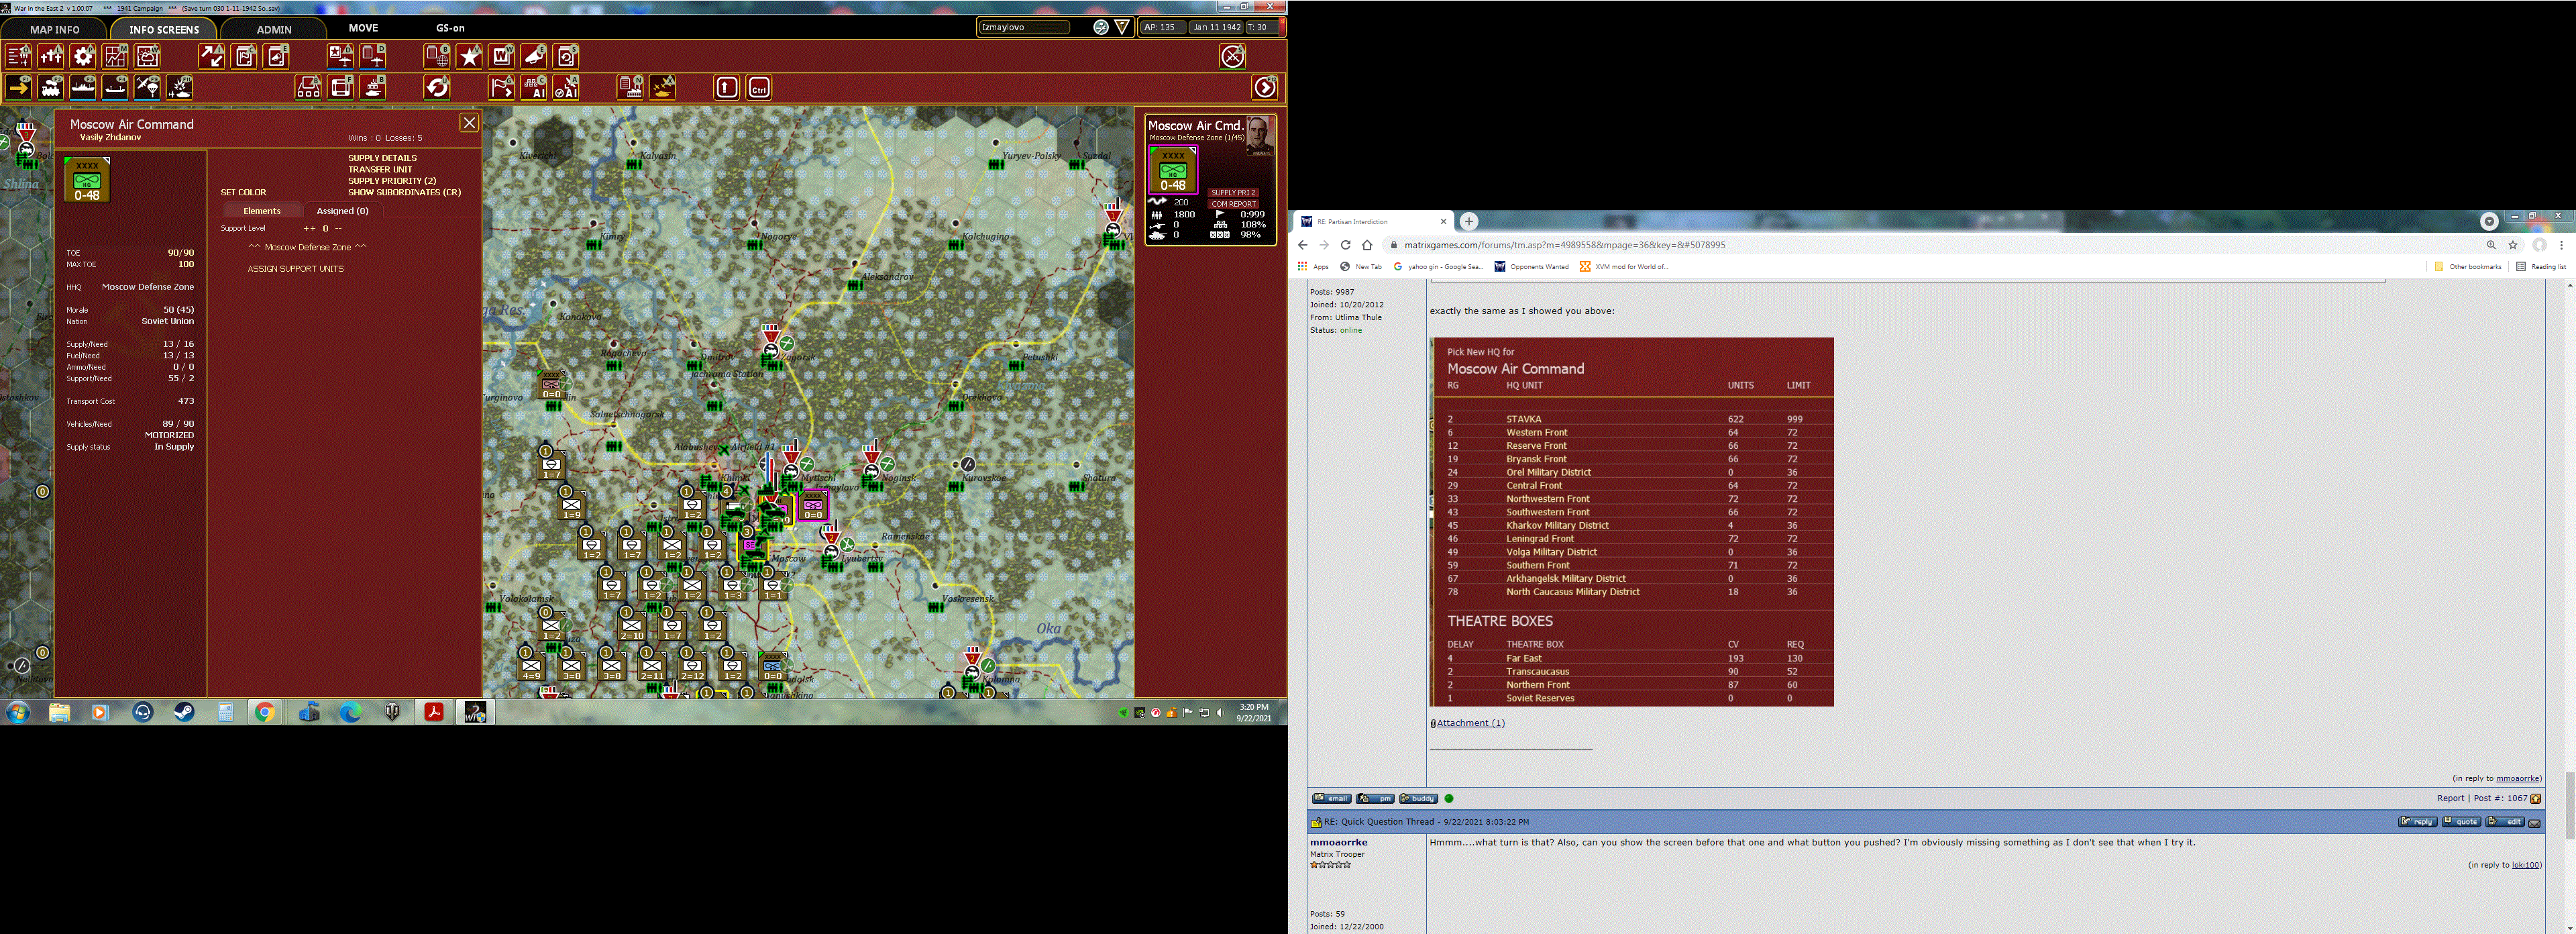Viewport: 2576px width, 934px height.
Task: Click SET COLOR in unit panel
Action: click(243, 192)
